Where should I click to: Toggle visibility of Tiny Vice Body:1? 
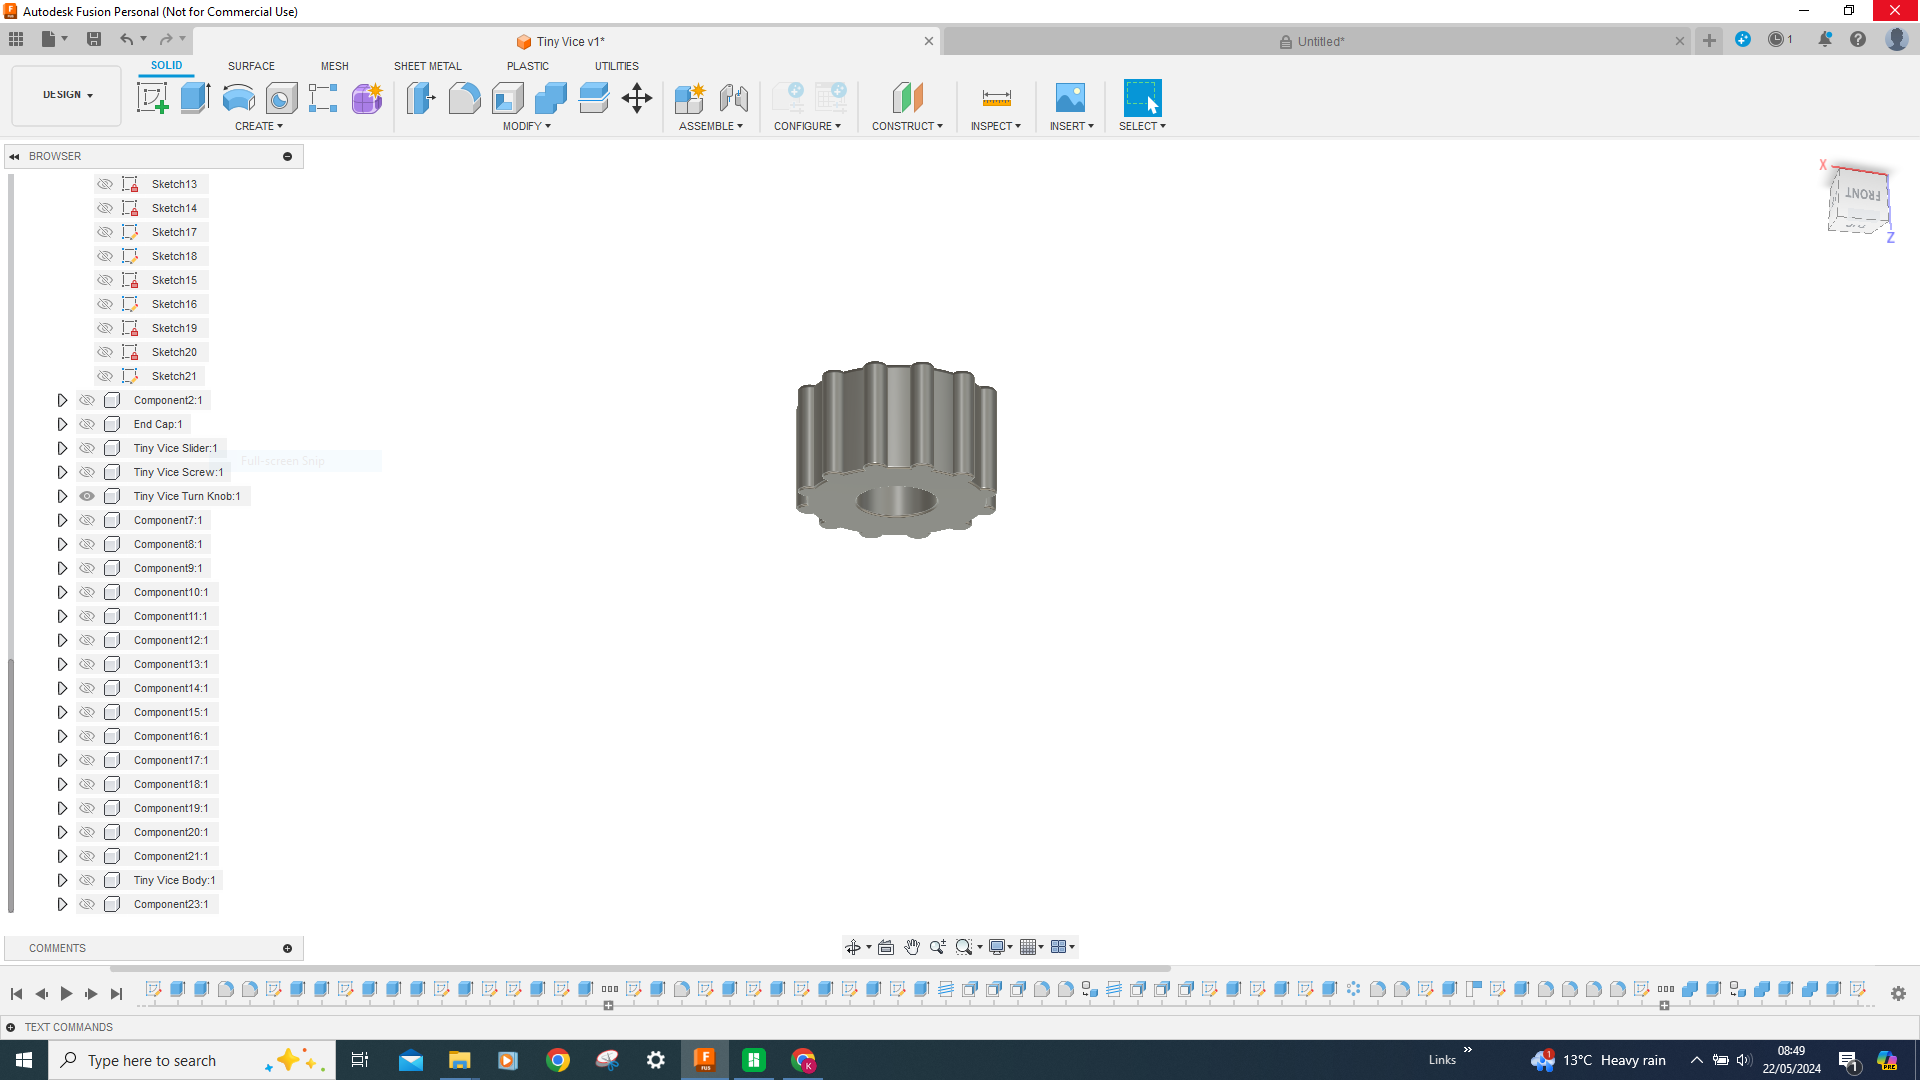(x=87, y=880)
